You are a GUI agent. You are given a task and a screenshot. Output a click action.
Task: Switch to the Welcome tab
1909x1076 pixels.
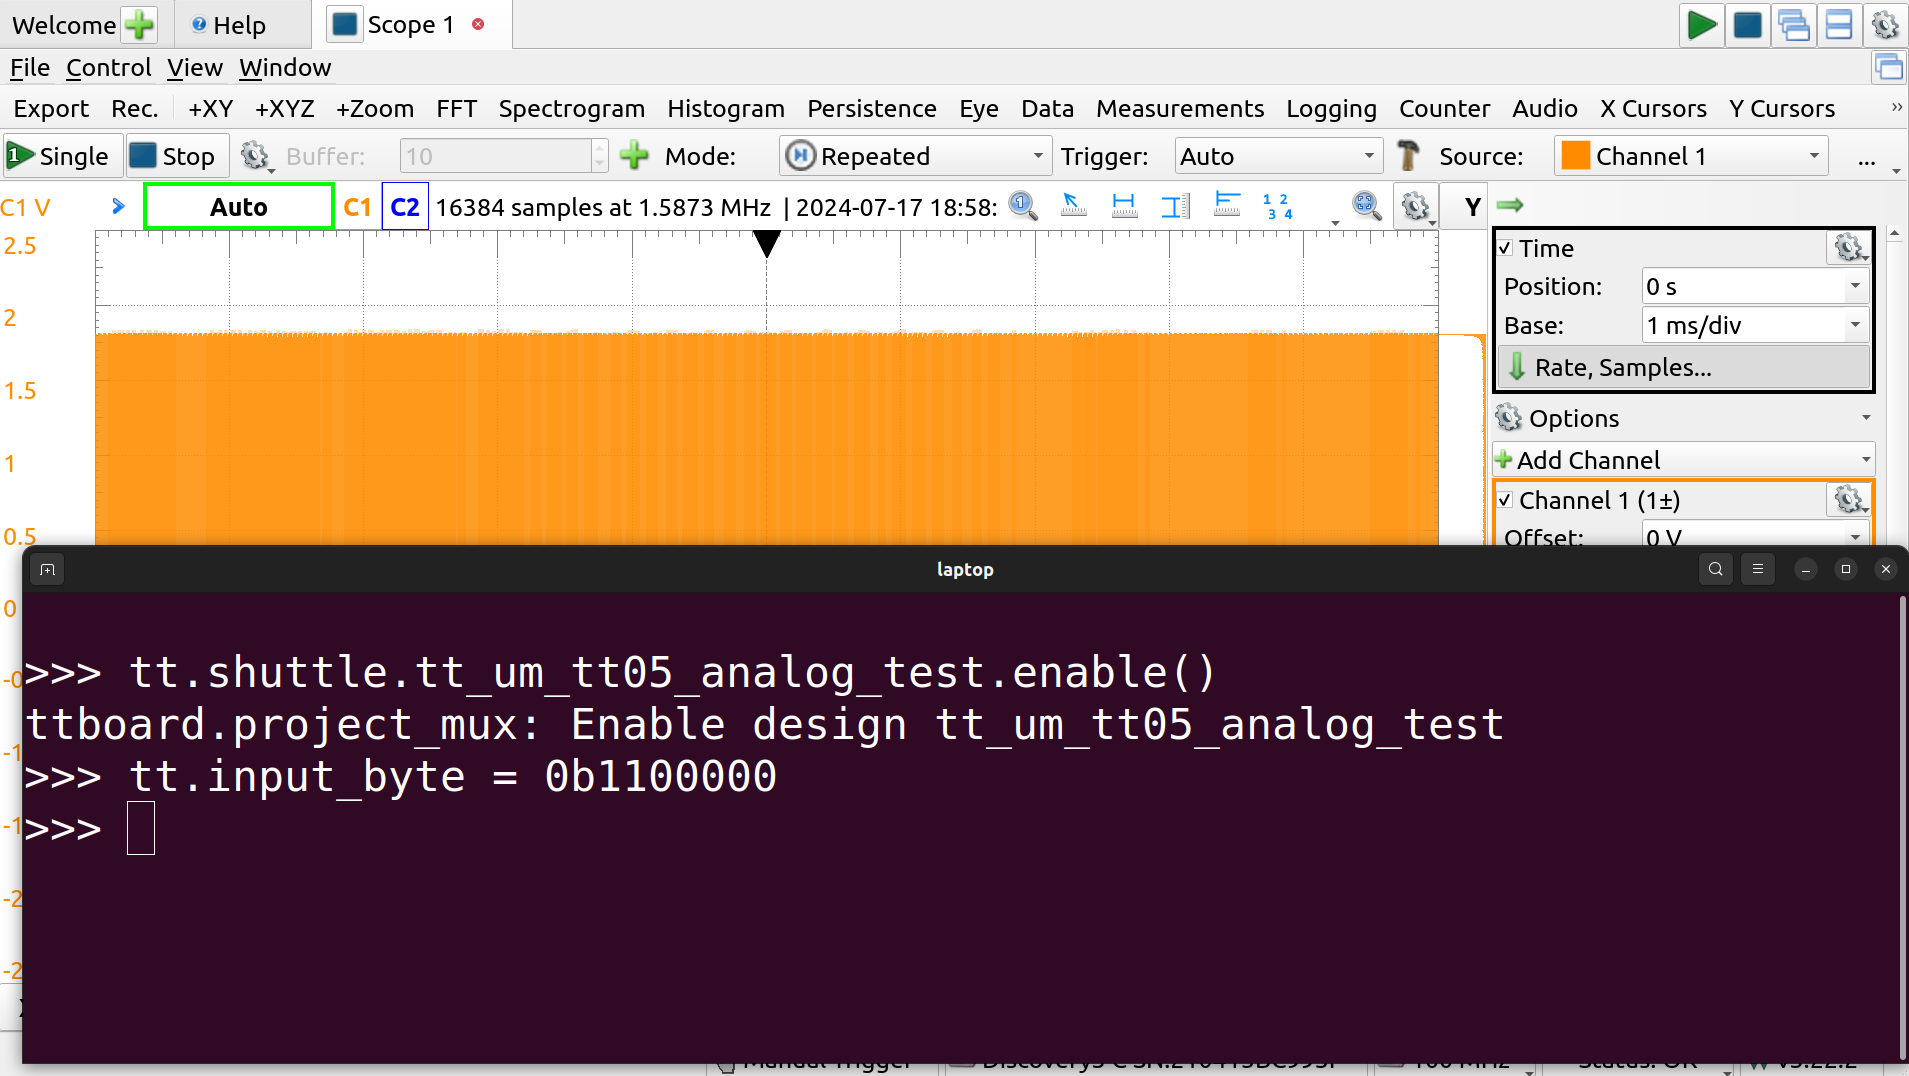(64, 25)
